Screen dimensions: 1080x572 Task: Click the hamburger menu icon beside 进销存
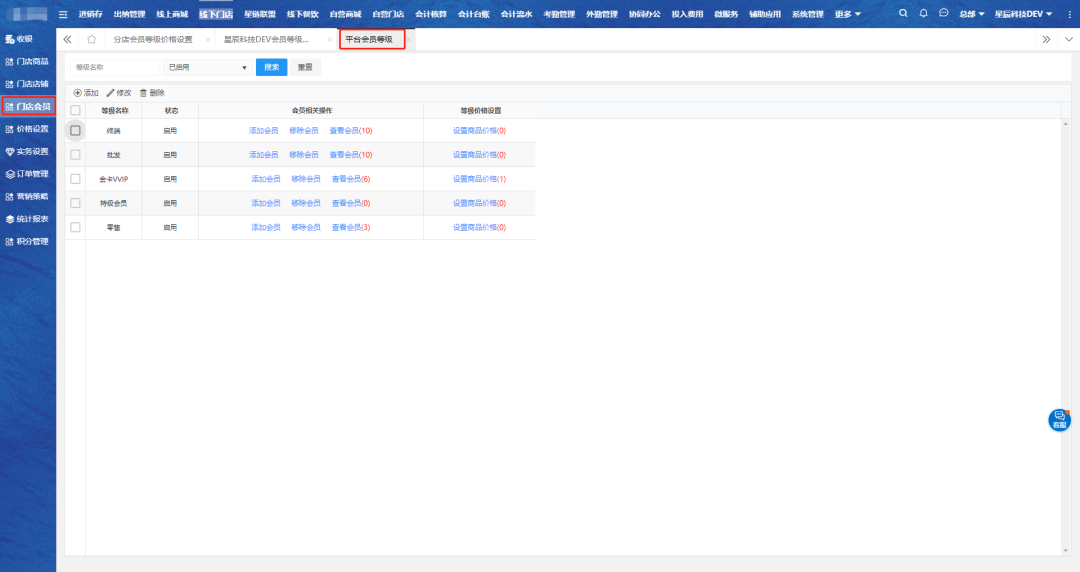[x=64, y=14]
